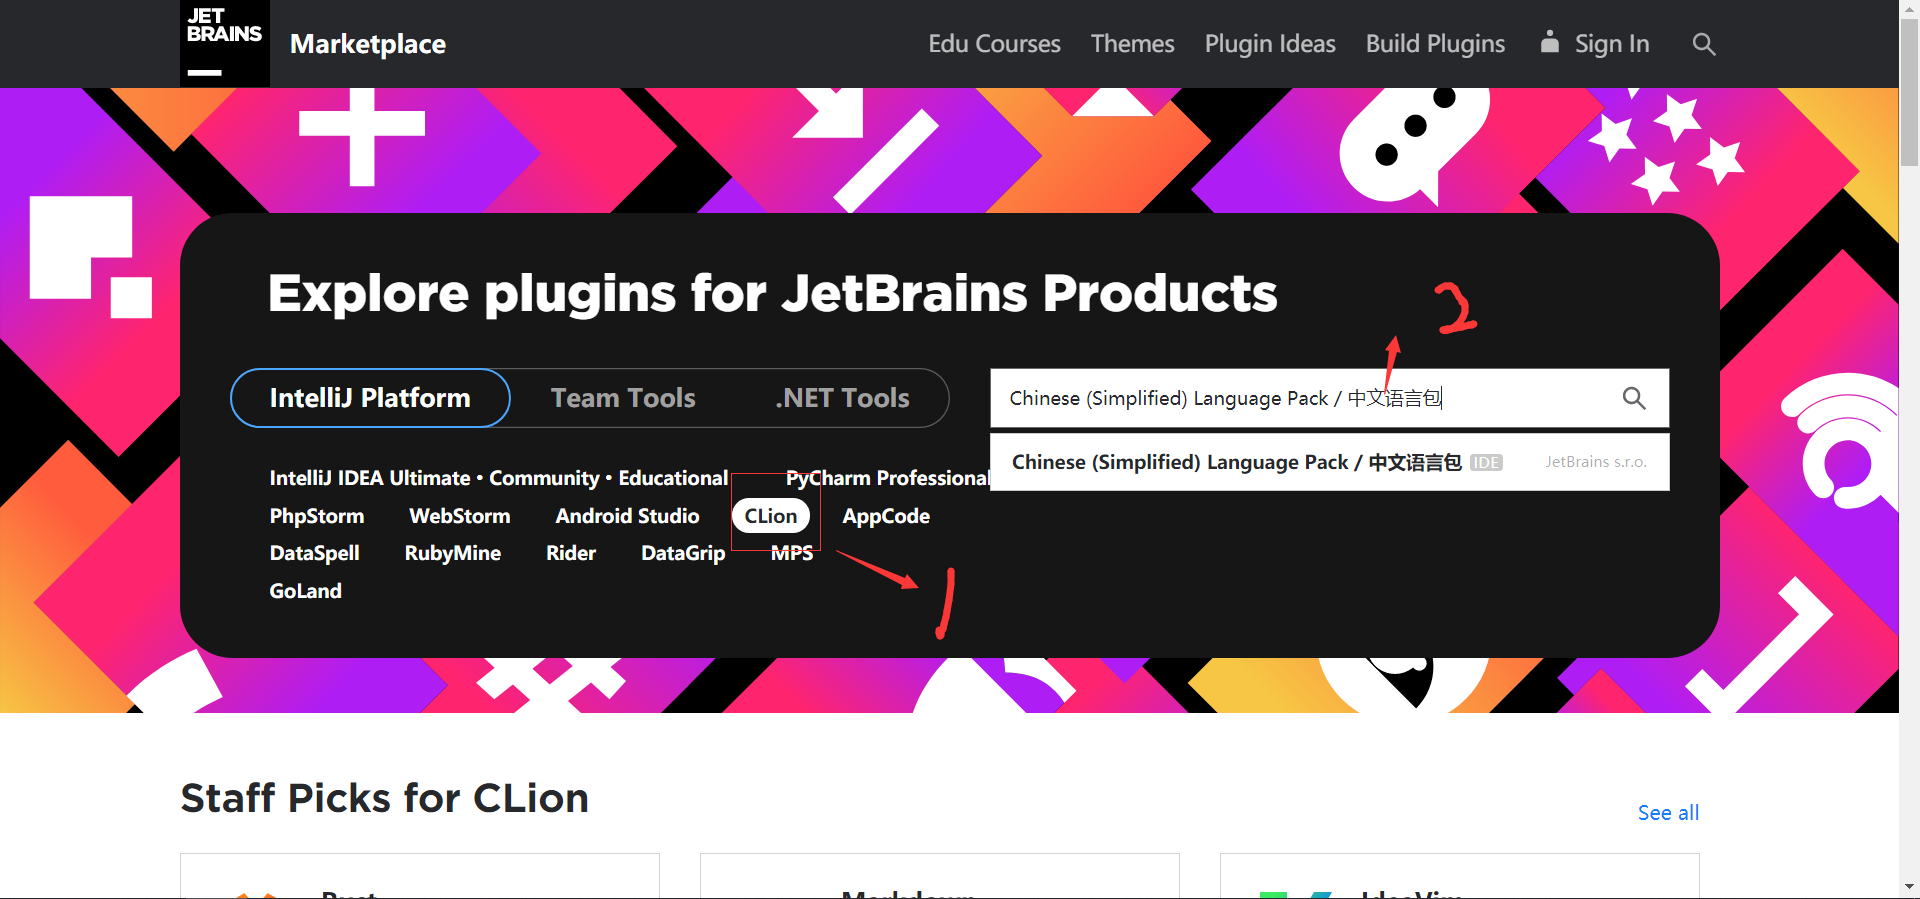The image size is (1920, 899).
Task: Select the CLion product filter
Action: 770,516
